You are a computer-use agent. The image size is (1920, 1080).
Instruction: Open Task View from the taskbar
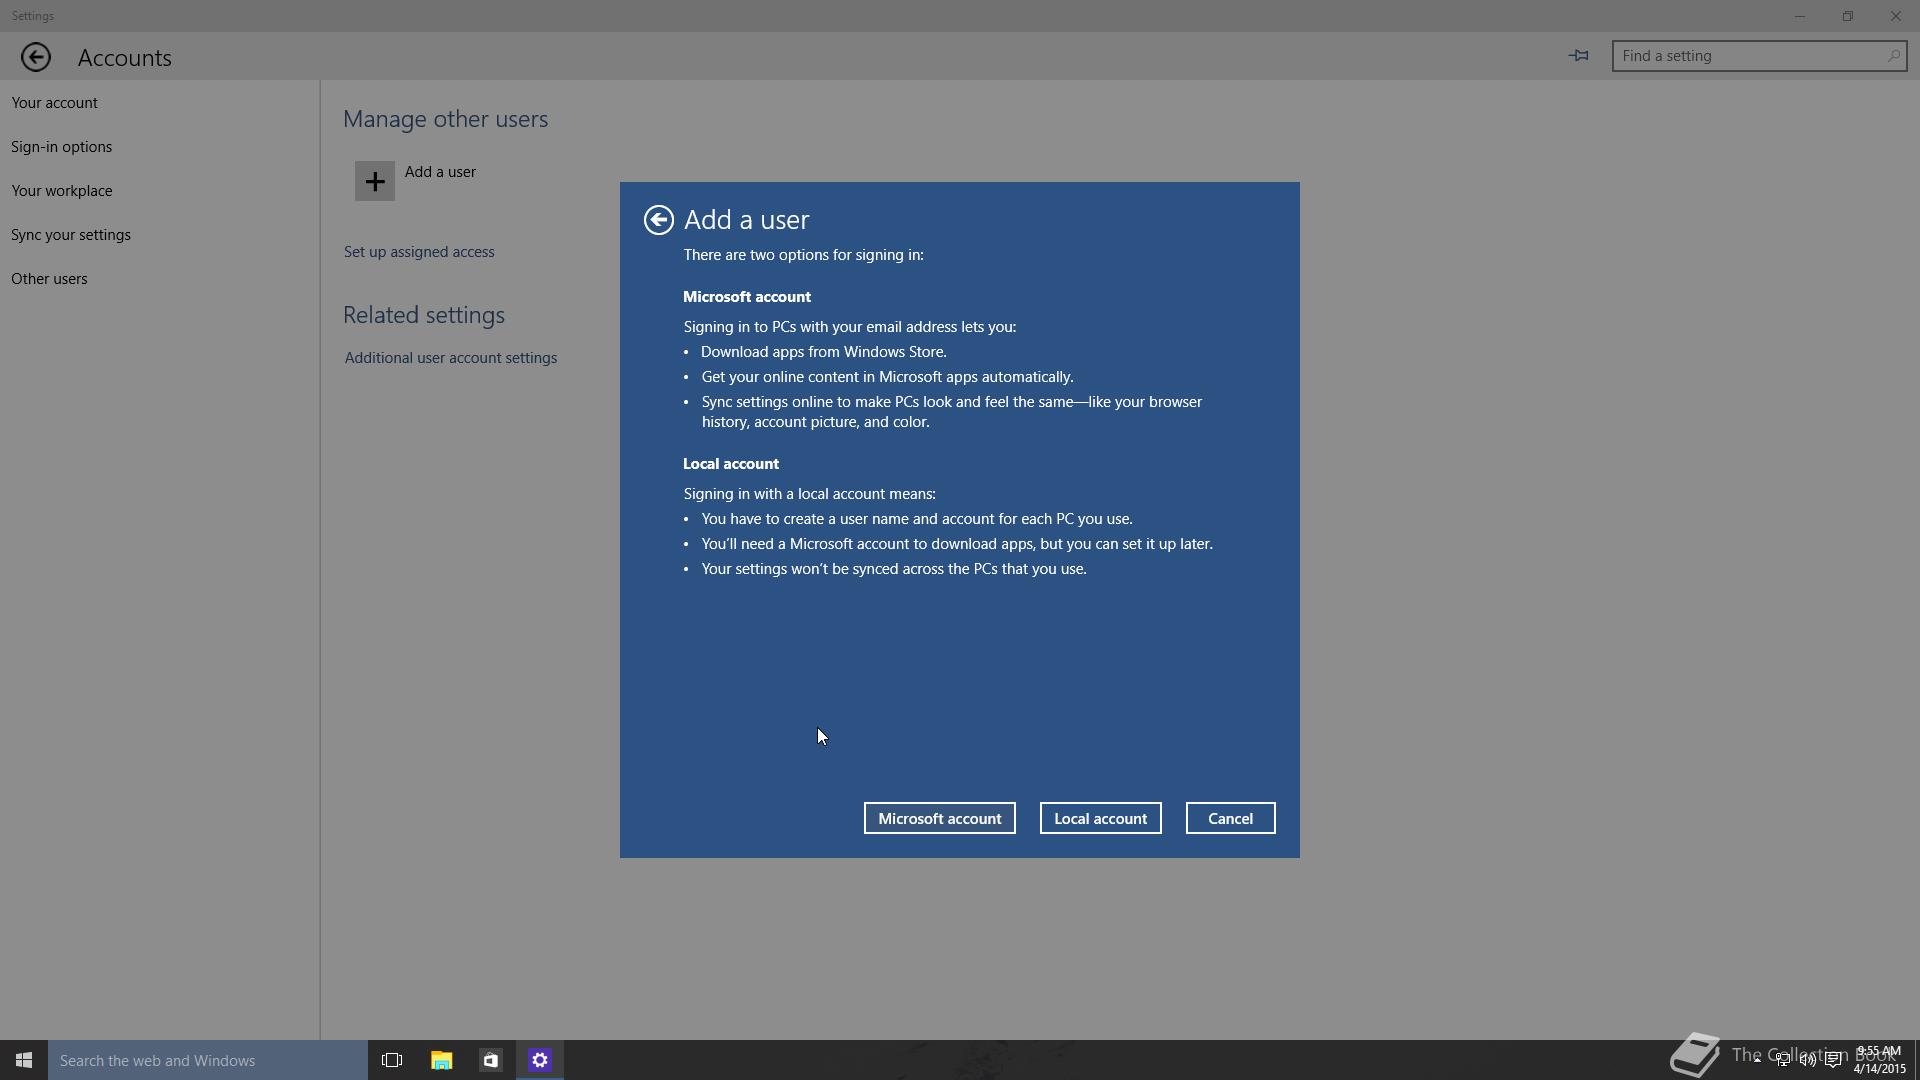[x=392, y=1060]
